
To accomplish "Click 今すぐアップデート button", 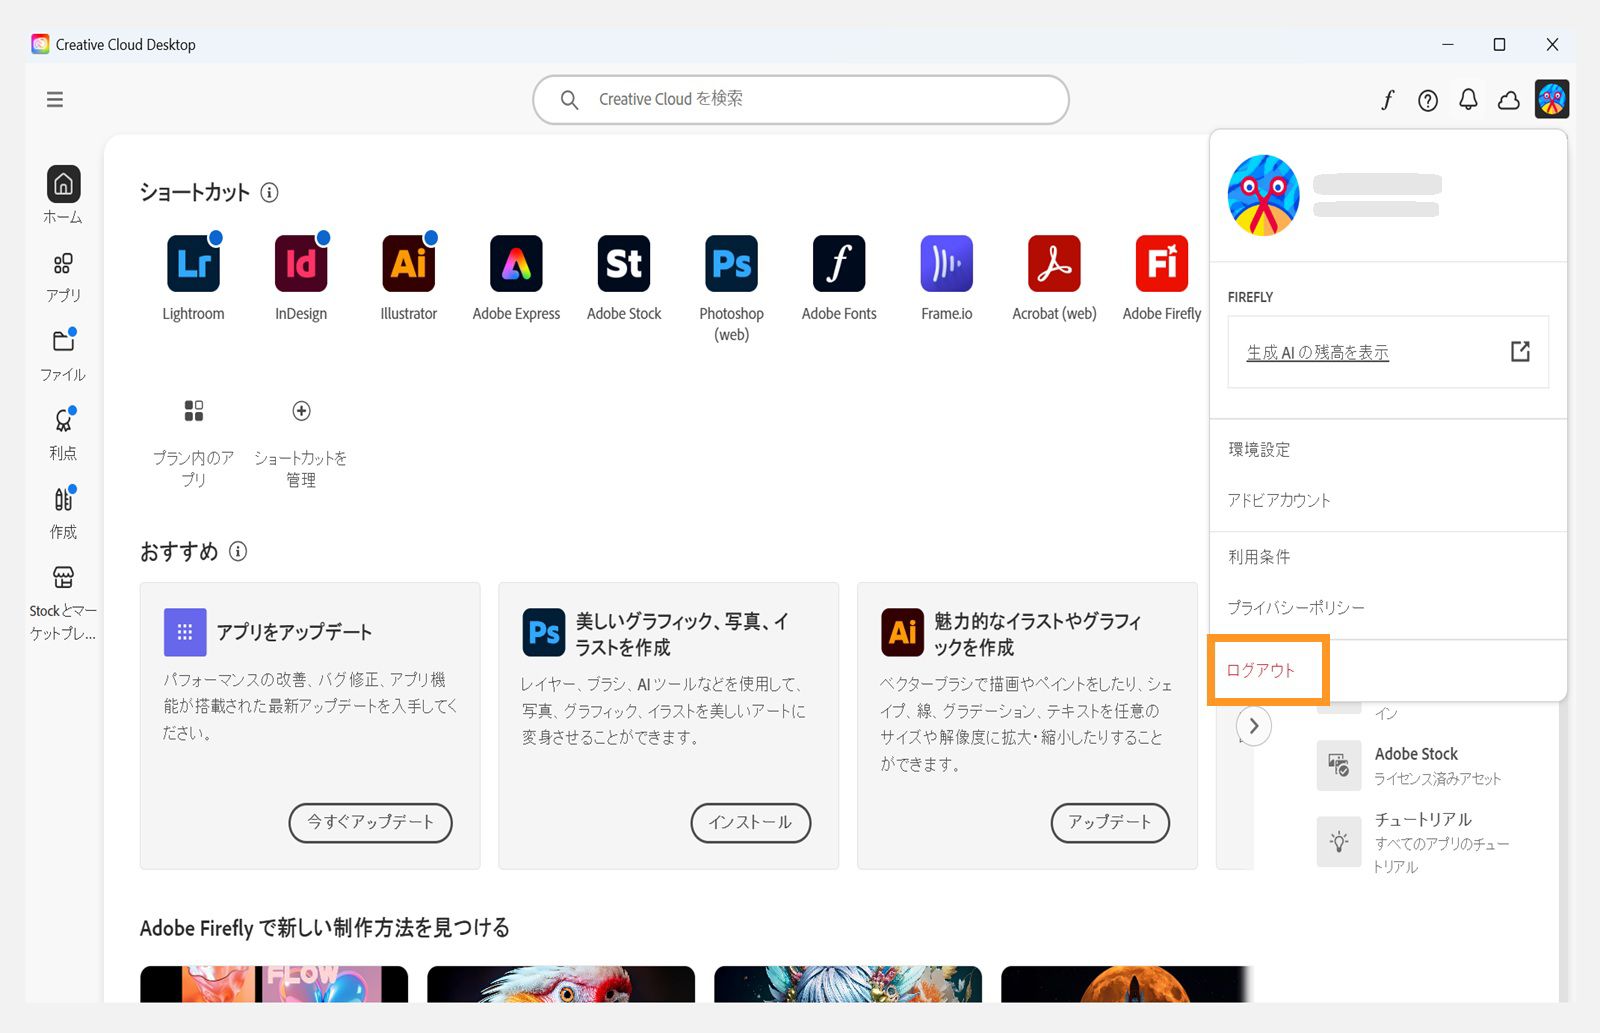I will point(370,822).
